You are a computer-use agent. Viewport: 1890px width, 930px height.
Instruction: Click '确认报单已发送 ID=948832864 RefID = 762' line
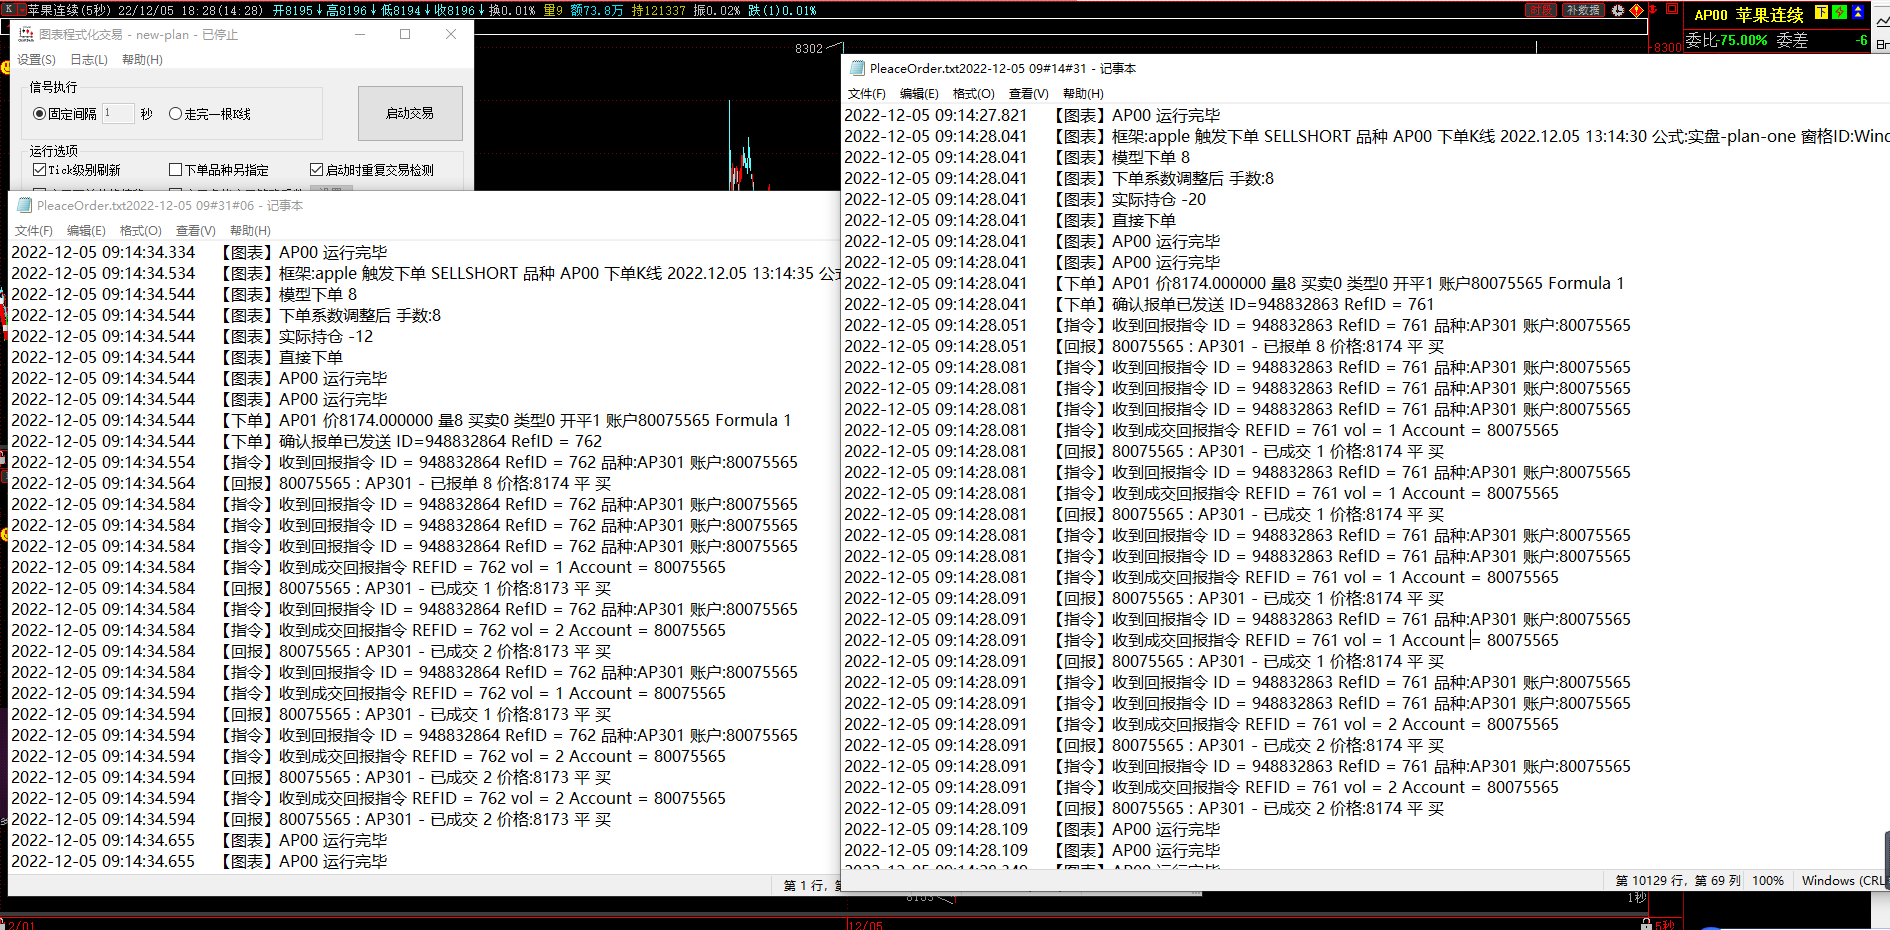tap(440, 441)
